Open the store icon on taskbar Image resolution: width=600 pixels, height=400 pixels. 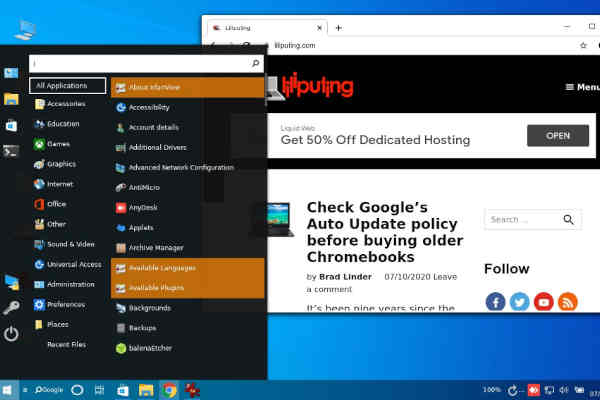[x=123, y=390]
